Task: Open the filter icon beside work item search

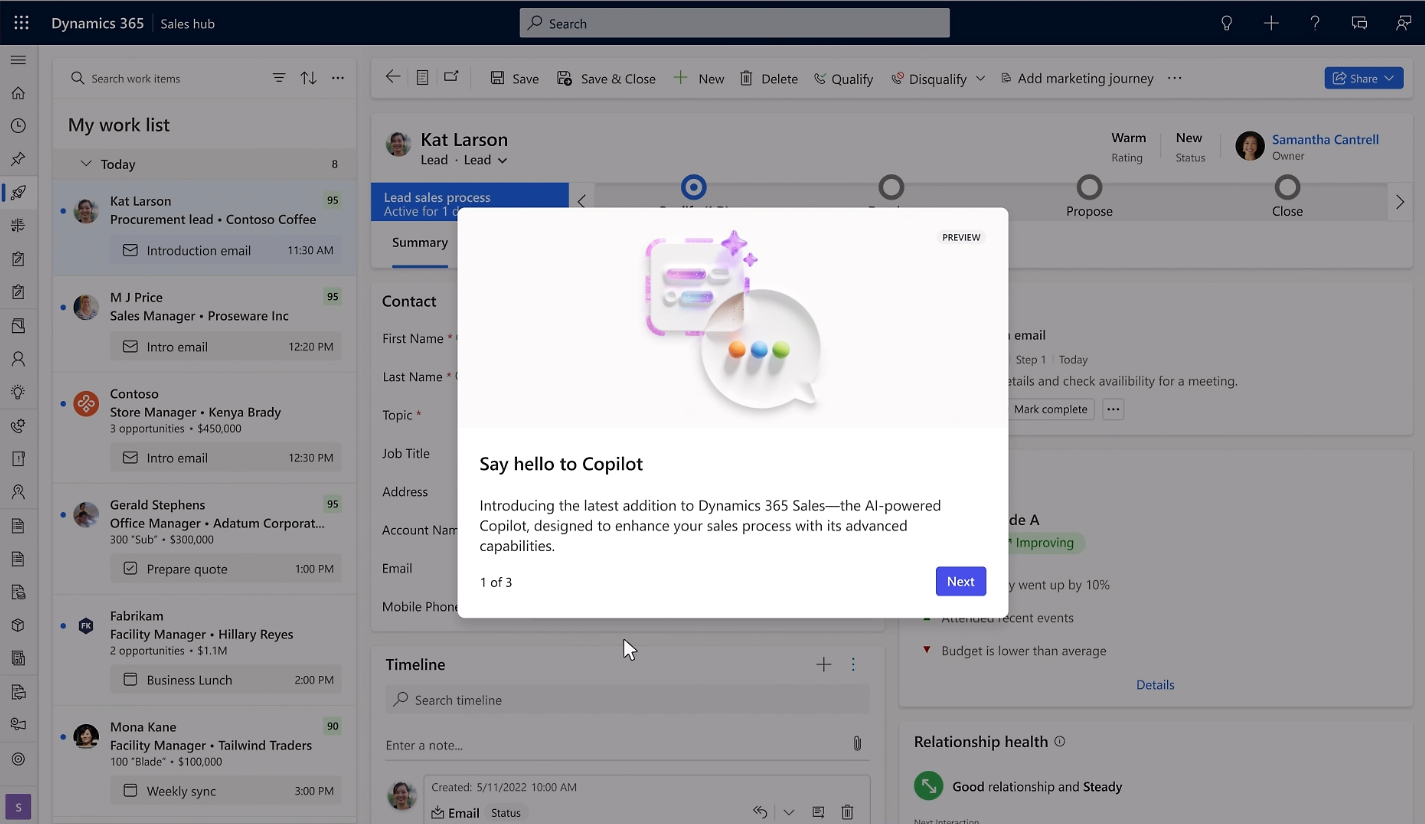Action: tap(279, 78)
